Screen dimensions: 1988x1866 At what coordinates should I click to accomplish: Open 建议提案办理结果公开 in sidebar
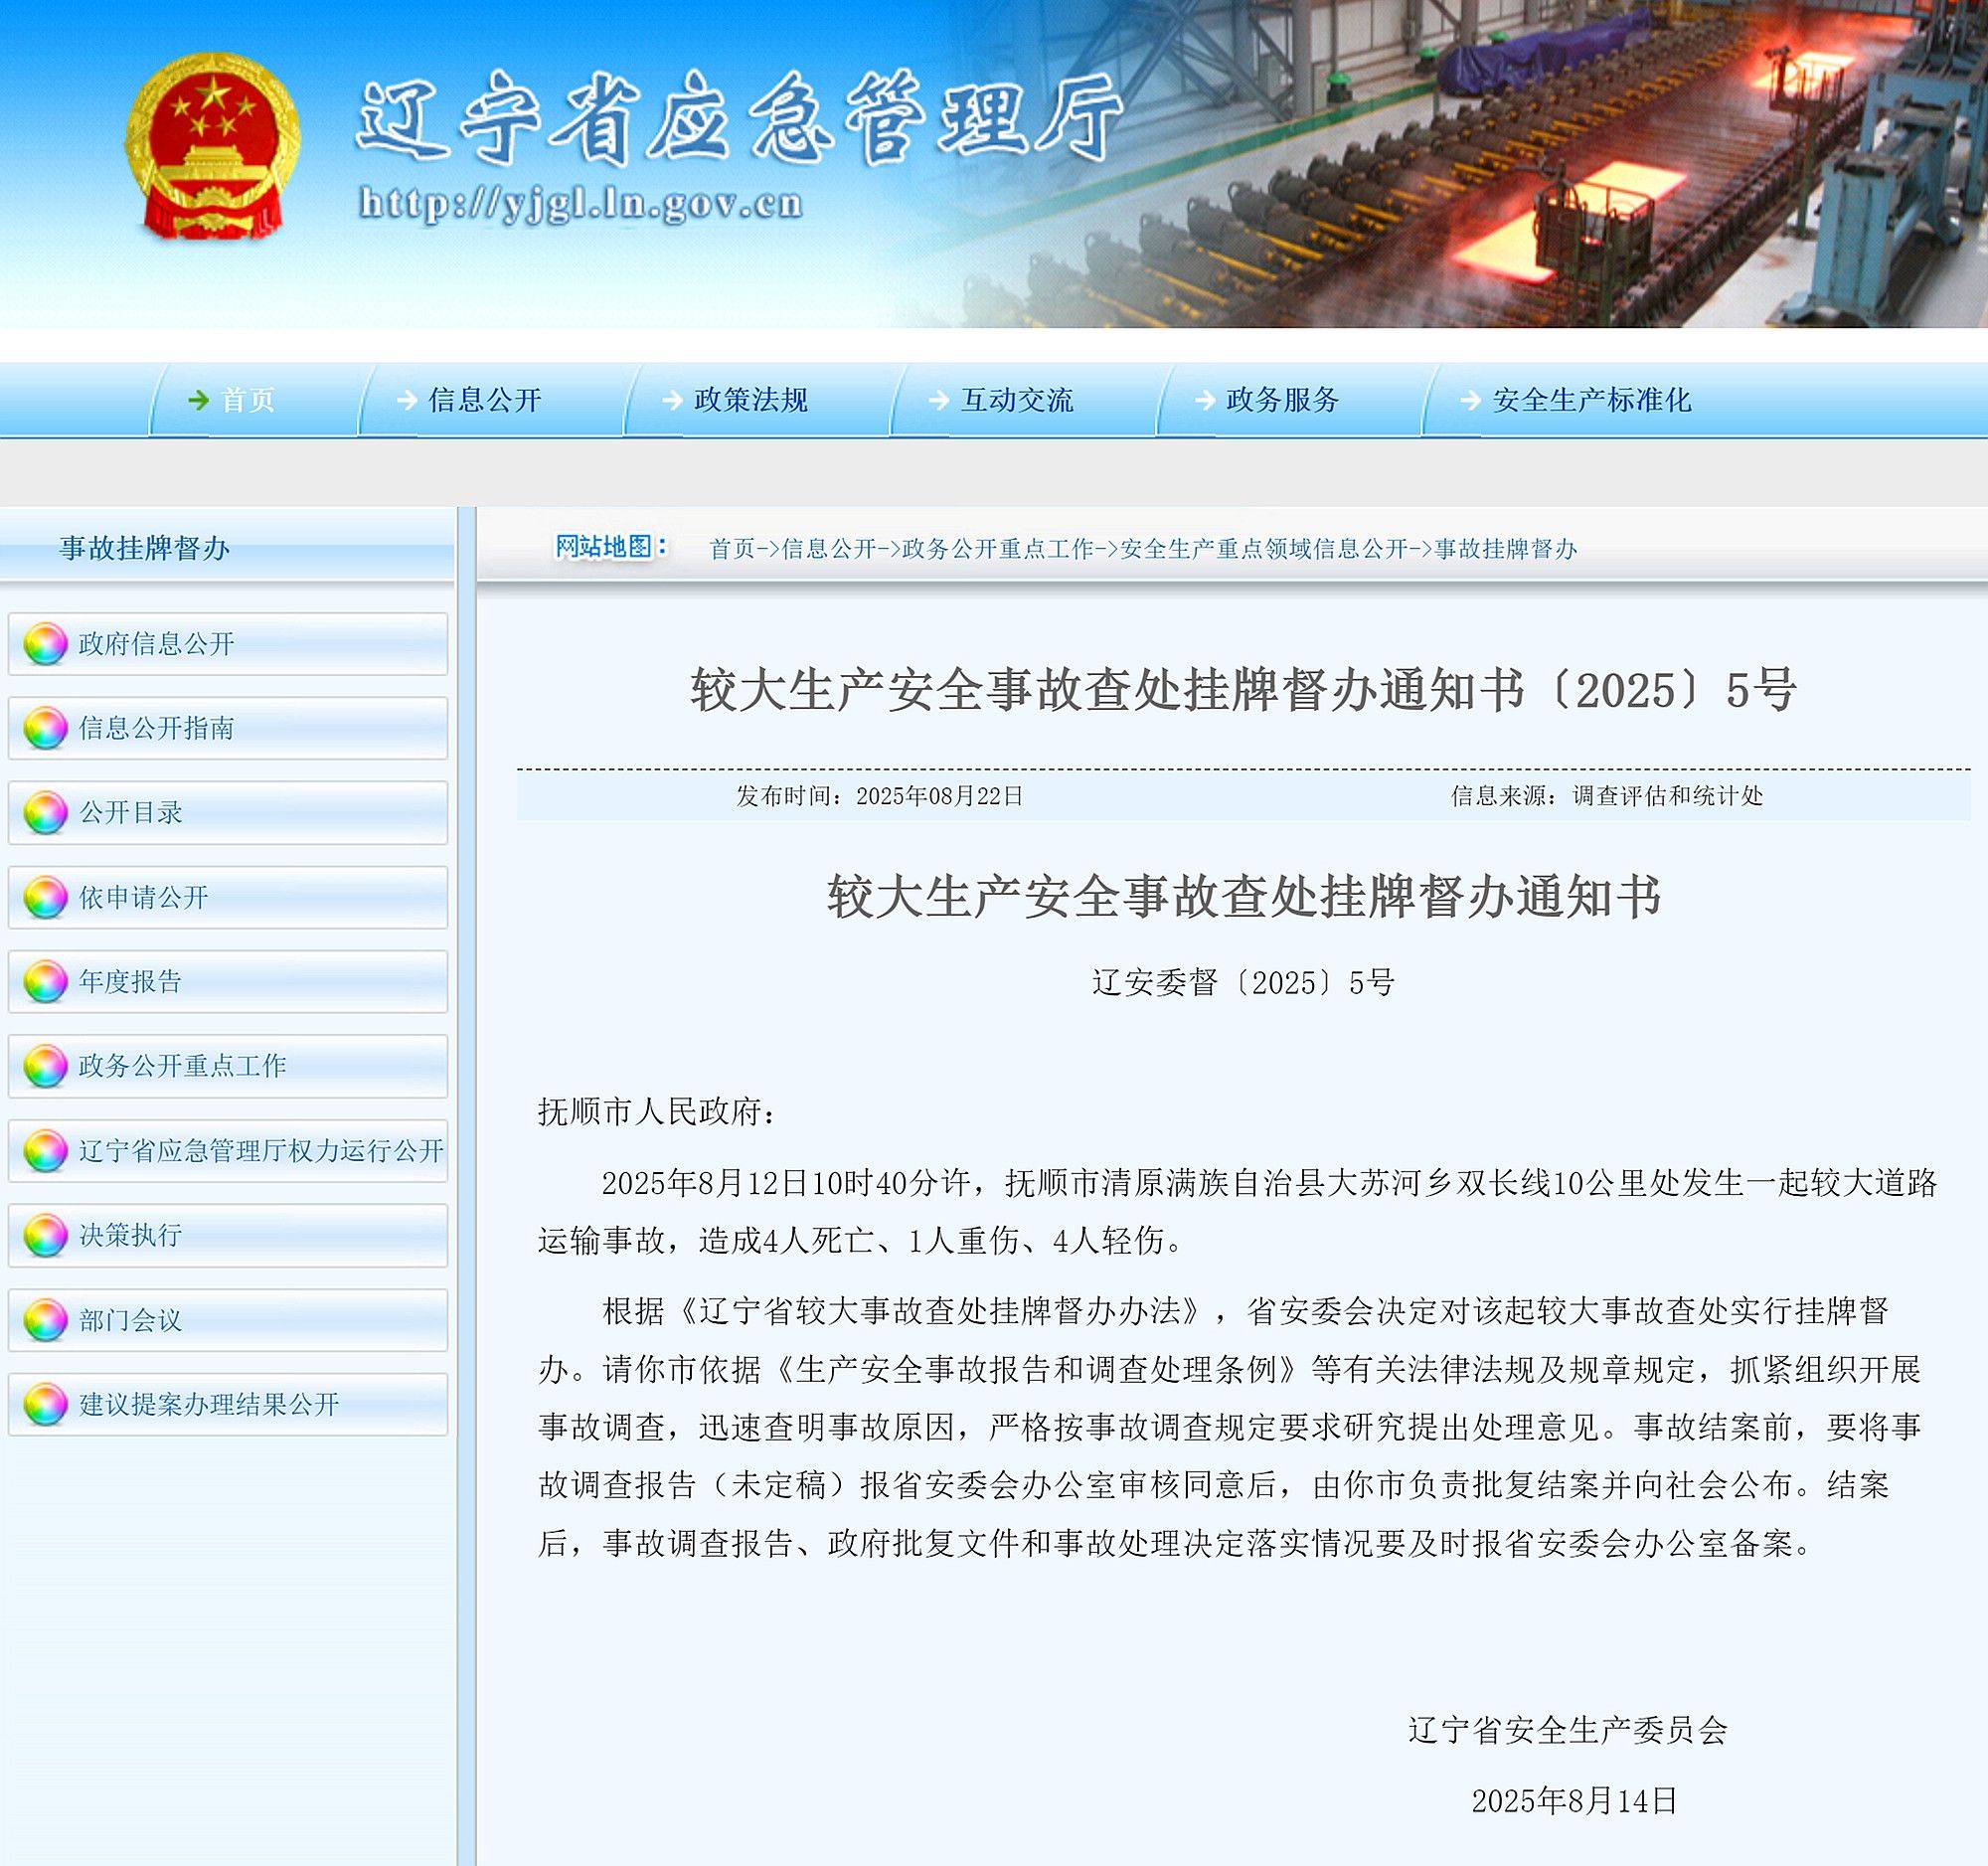click(206, 1404)
